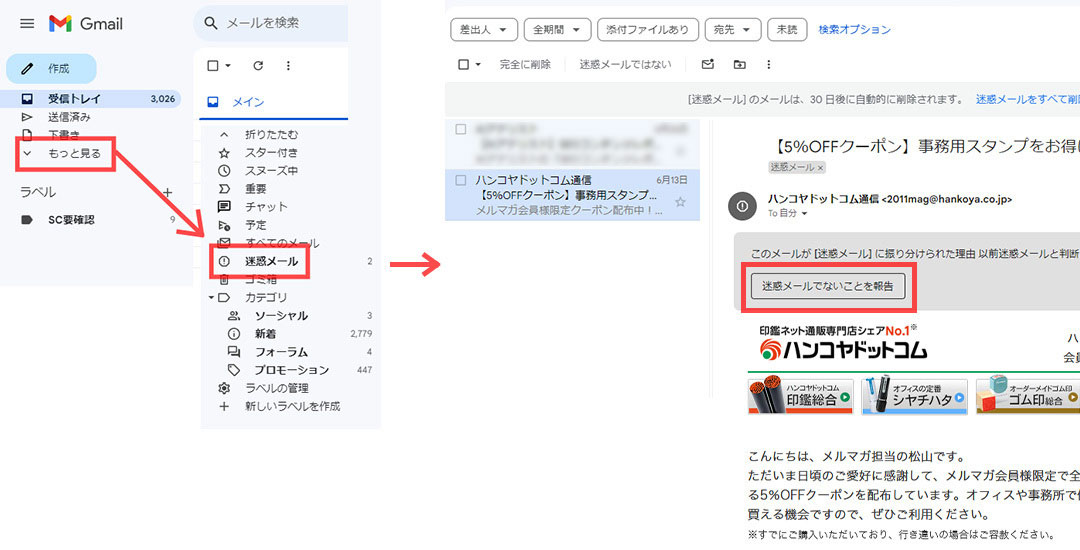The image size is (1080, 550).
Task: Toggle the 未読 filter chip
Action: tap(787, 30)
